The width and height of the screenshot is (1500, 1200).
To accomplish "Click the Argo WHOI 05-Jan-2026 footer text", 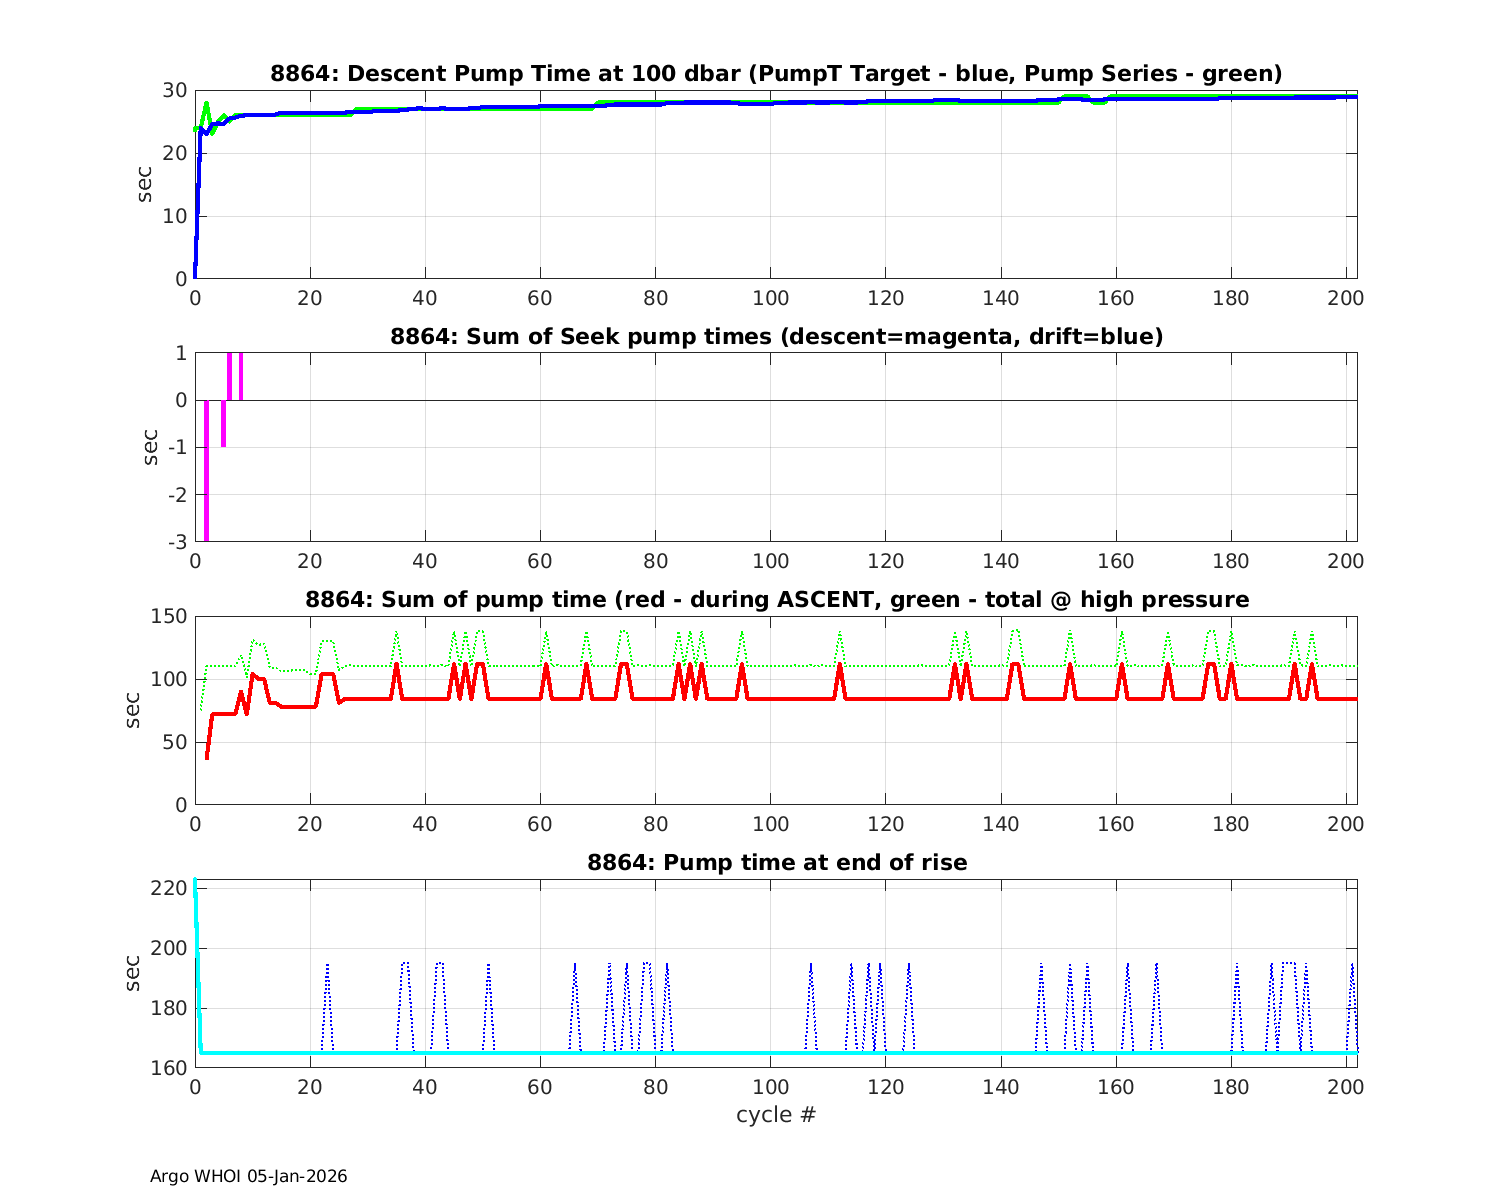I will (x=248, y=1176).
